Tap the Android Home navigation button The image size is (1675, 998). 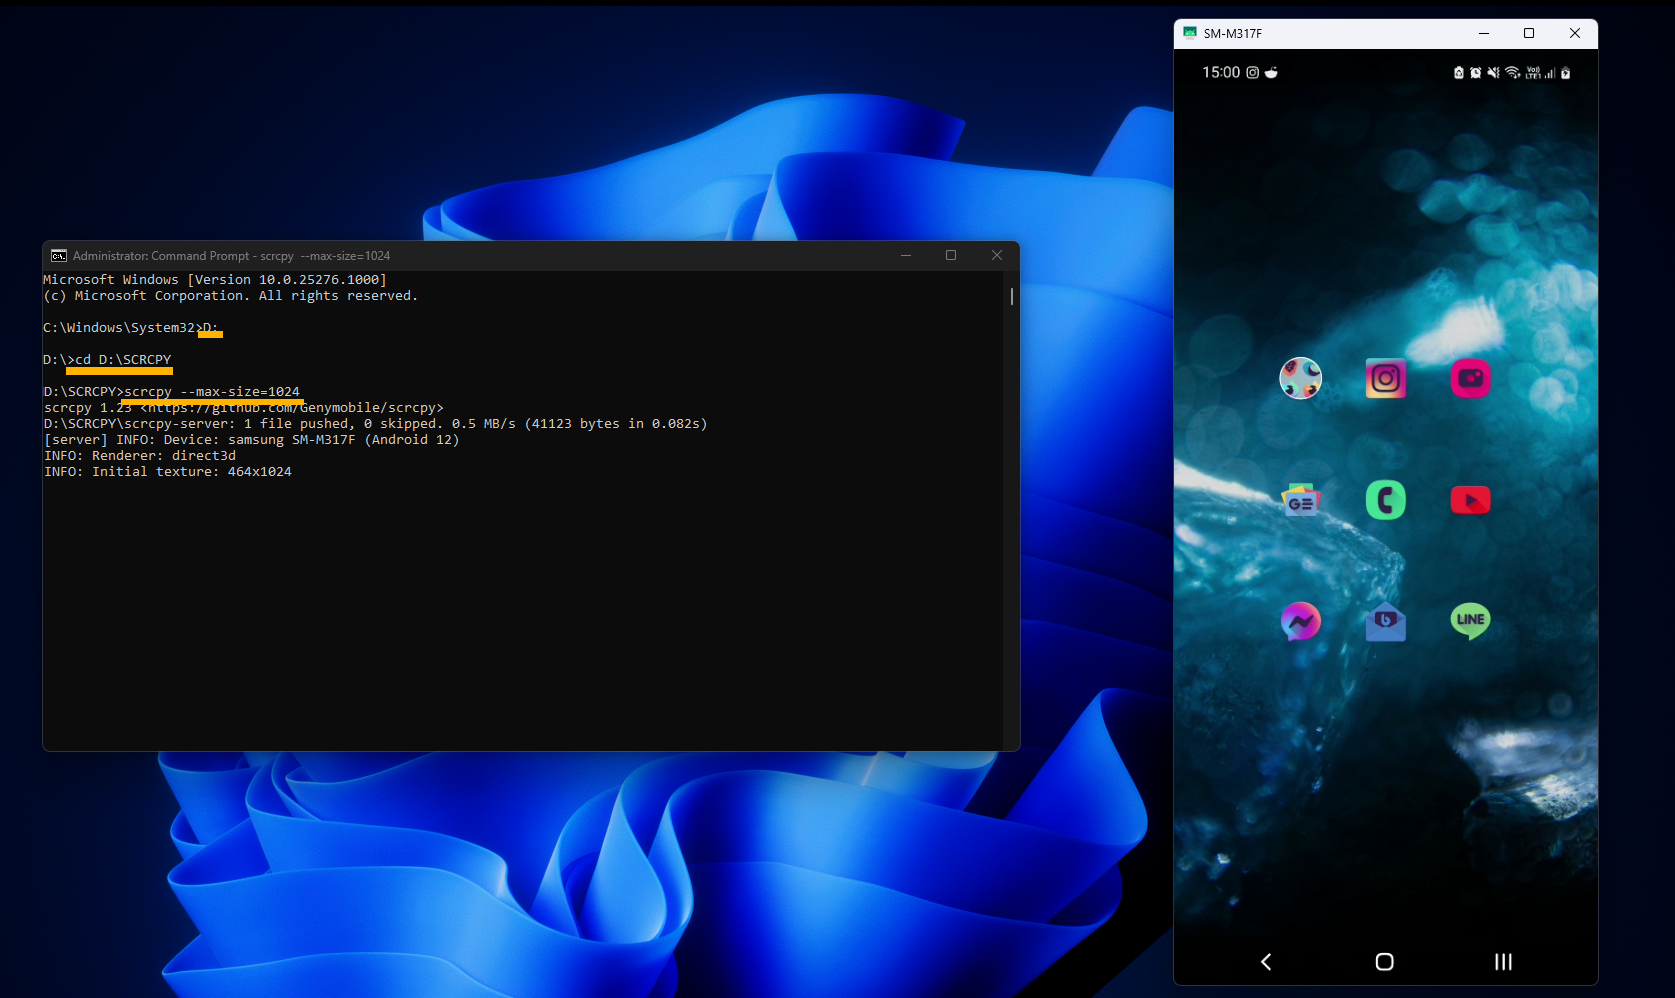point(1384,961)
